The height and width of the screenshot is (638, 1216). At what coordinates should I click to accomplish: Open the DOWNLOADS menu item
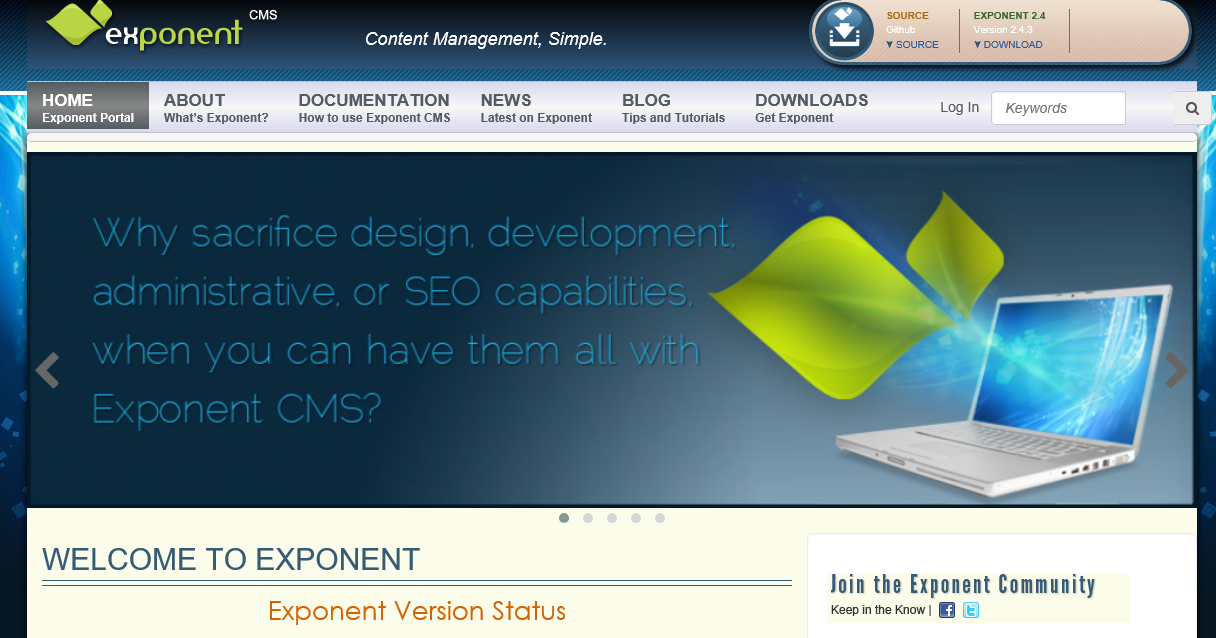[811, 107]
